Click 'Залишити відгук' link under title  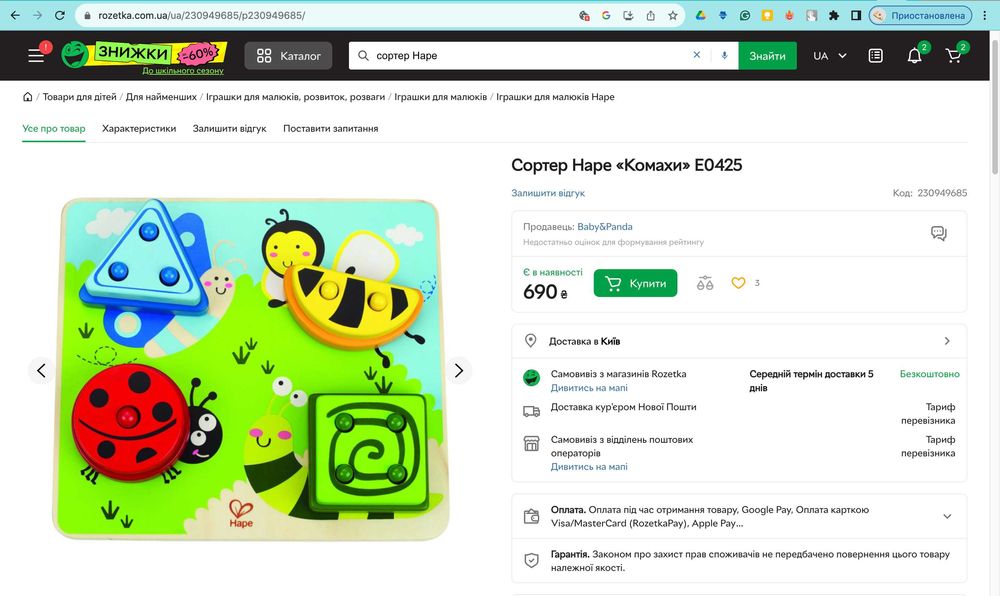point(548,193)
